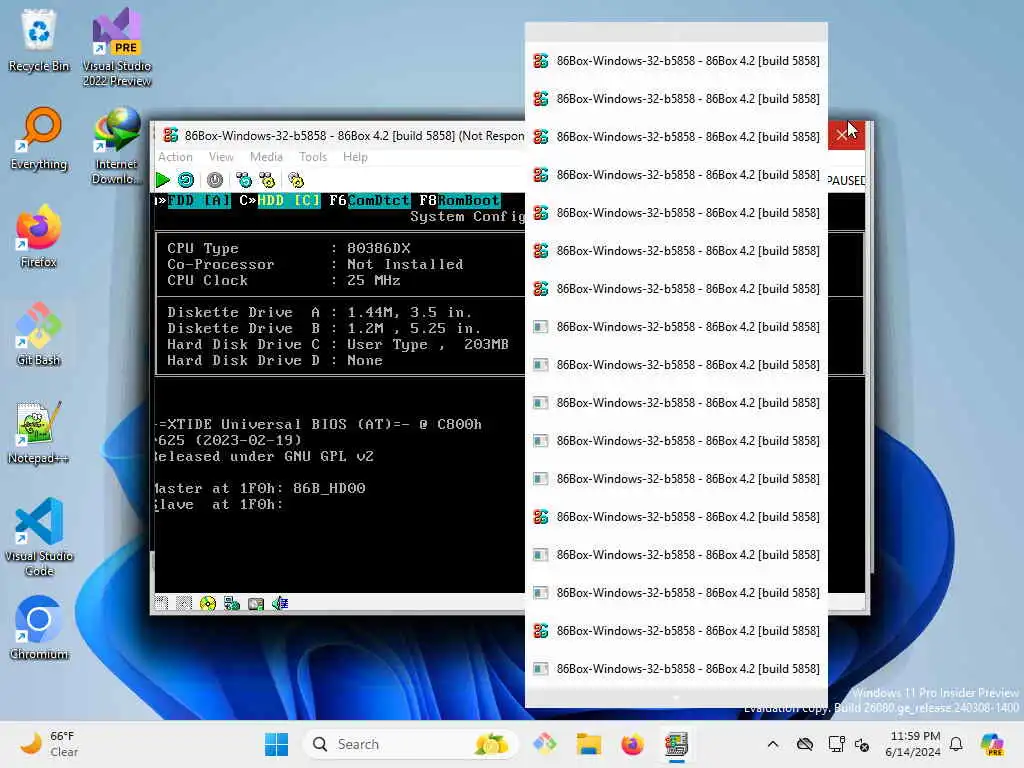Click the Visual Studio 2022 Preview desktop icon

pos(117,47)
